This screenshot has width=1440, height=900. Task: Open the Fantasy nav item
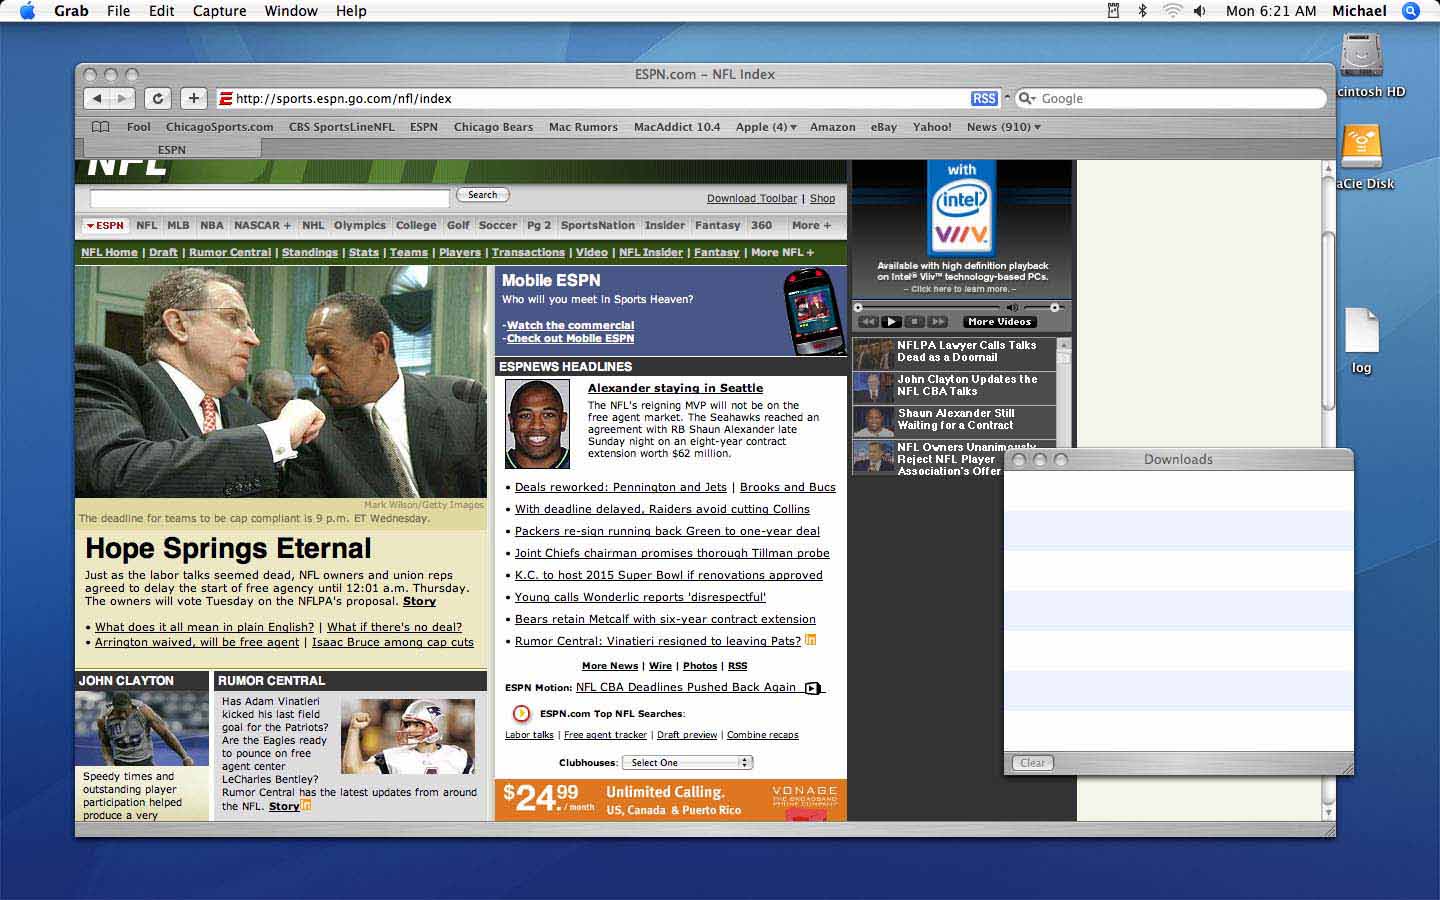[717, 226]
